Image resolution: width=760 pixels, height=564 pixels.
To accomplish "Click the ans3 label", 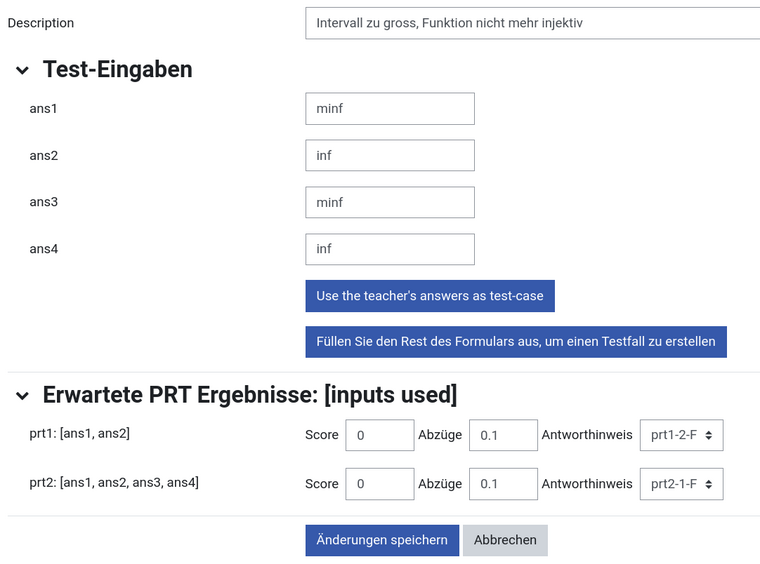I will [44, 202].
